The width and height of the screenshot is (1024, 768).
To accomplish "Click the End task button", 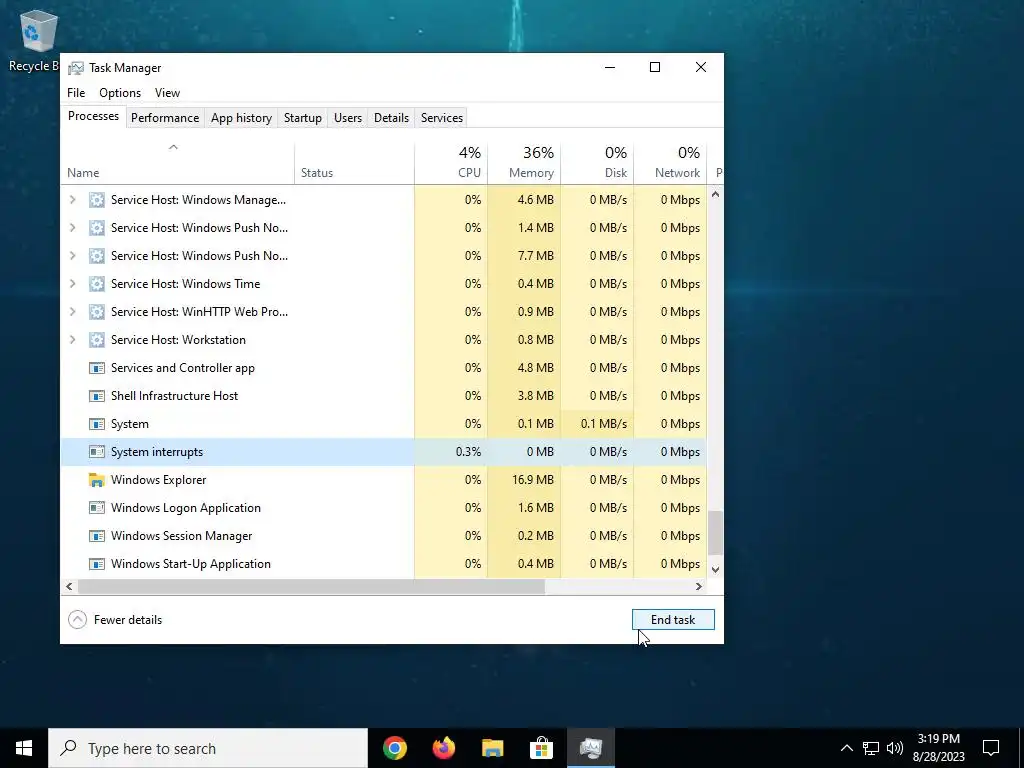I will tap(673, 620).
